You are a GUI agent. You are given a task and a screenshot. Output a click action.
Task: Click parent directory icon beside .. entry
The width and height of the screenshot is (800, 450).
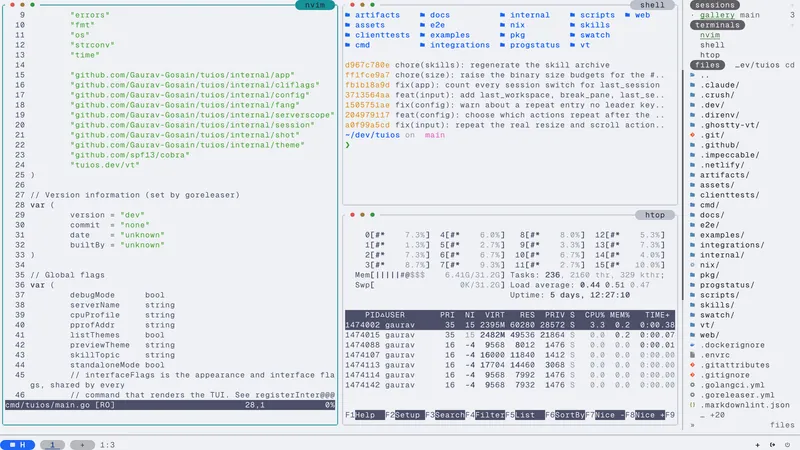(692, 75)
